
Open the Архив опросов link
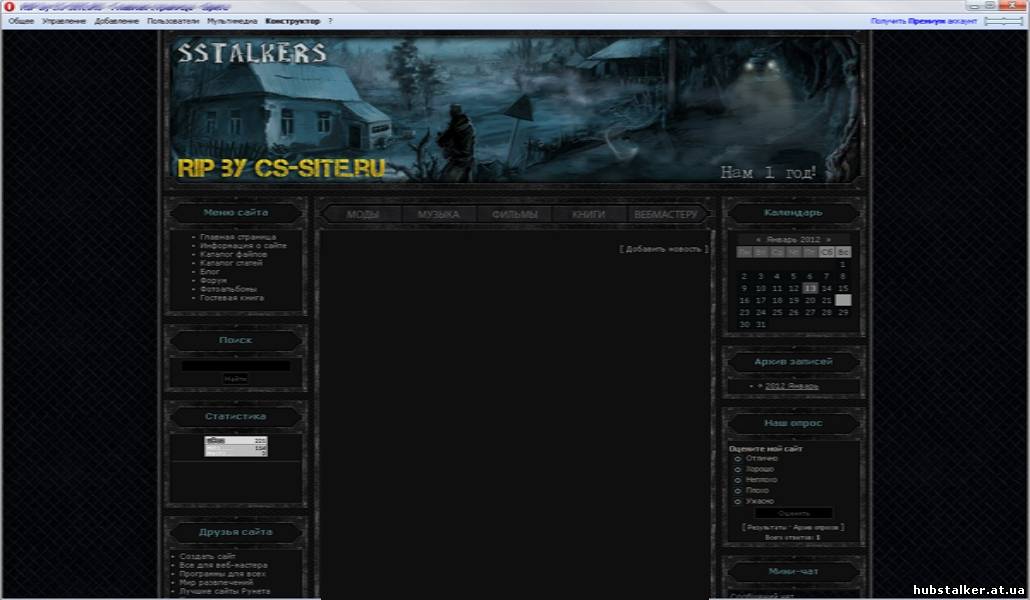pos(816,528)
